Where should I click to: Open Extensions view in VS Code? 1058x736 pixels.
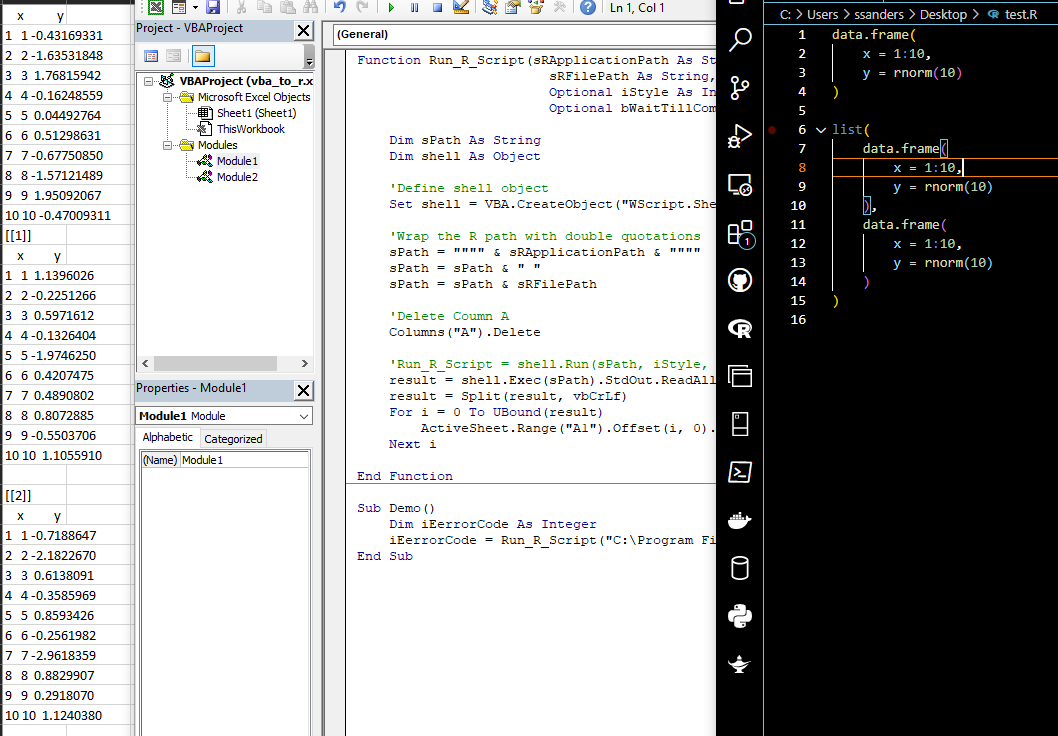click(x=740, y=233)
